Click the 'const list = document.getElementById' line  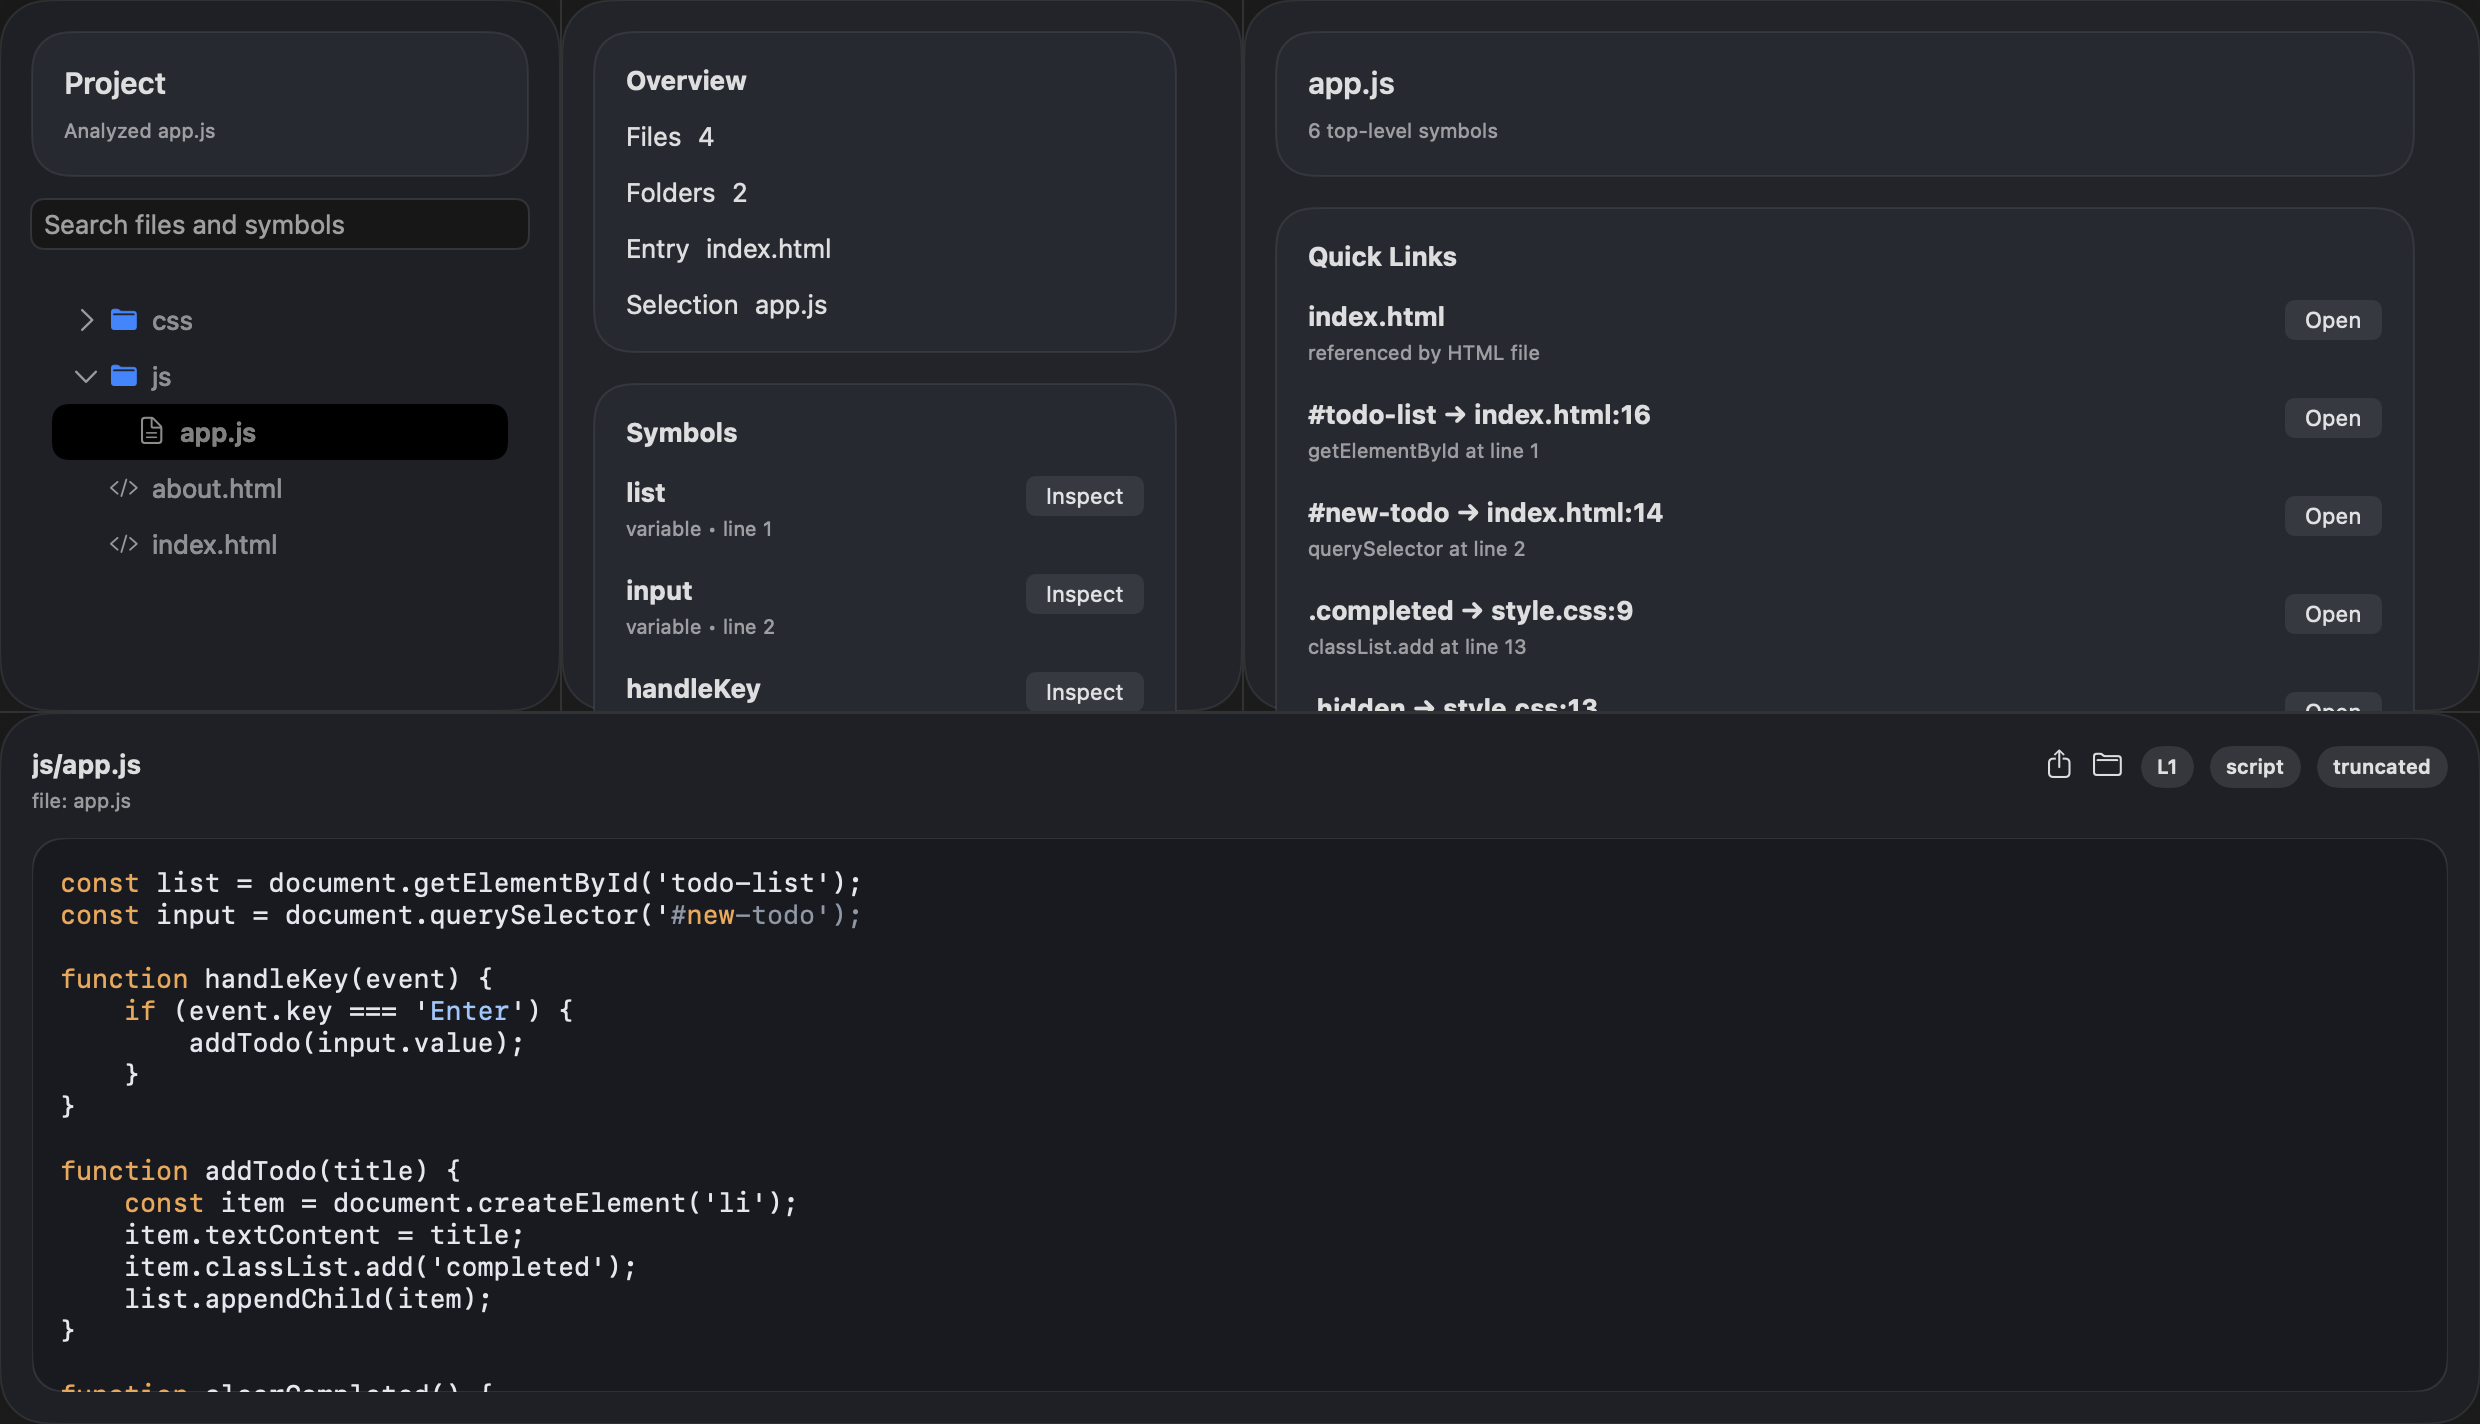pos(460,882)
